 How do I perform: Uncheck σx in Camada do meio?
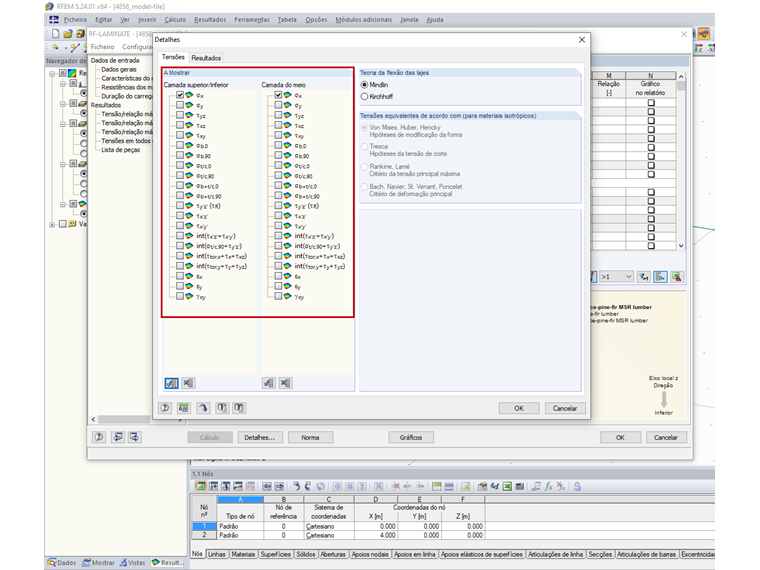pyautogui.click(x=278, y=95)
